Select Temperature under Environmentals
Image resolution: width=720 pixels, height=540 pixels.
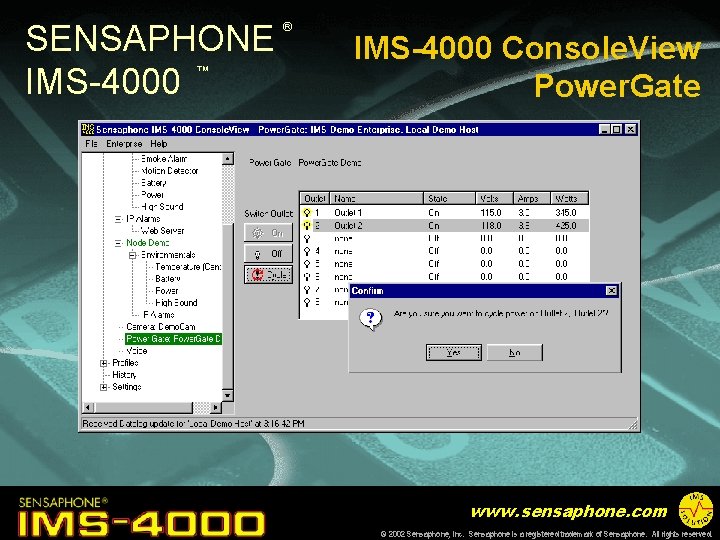click(188, 267)
